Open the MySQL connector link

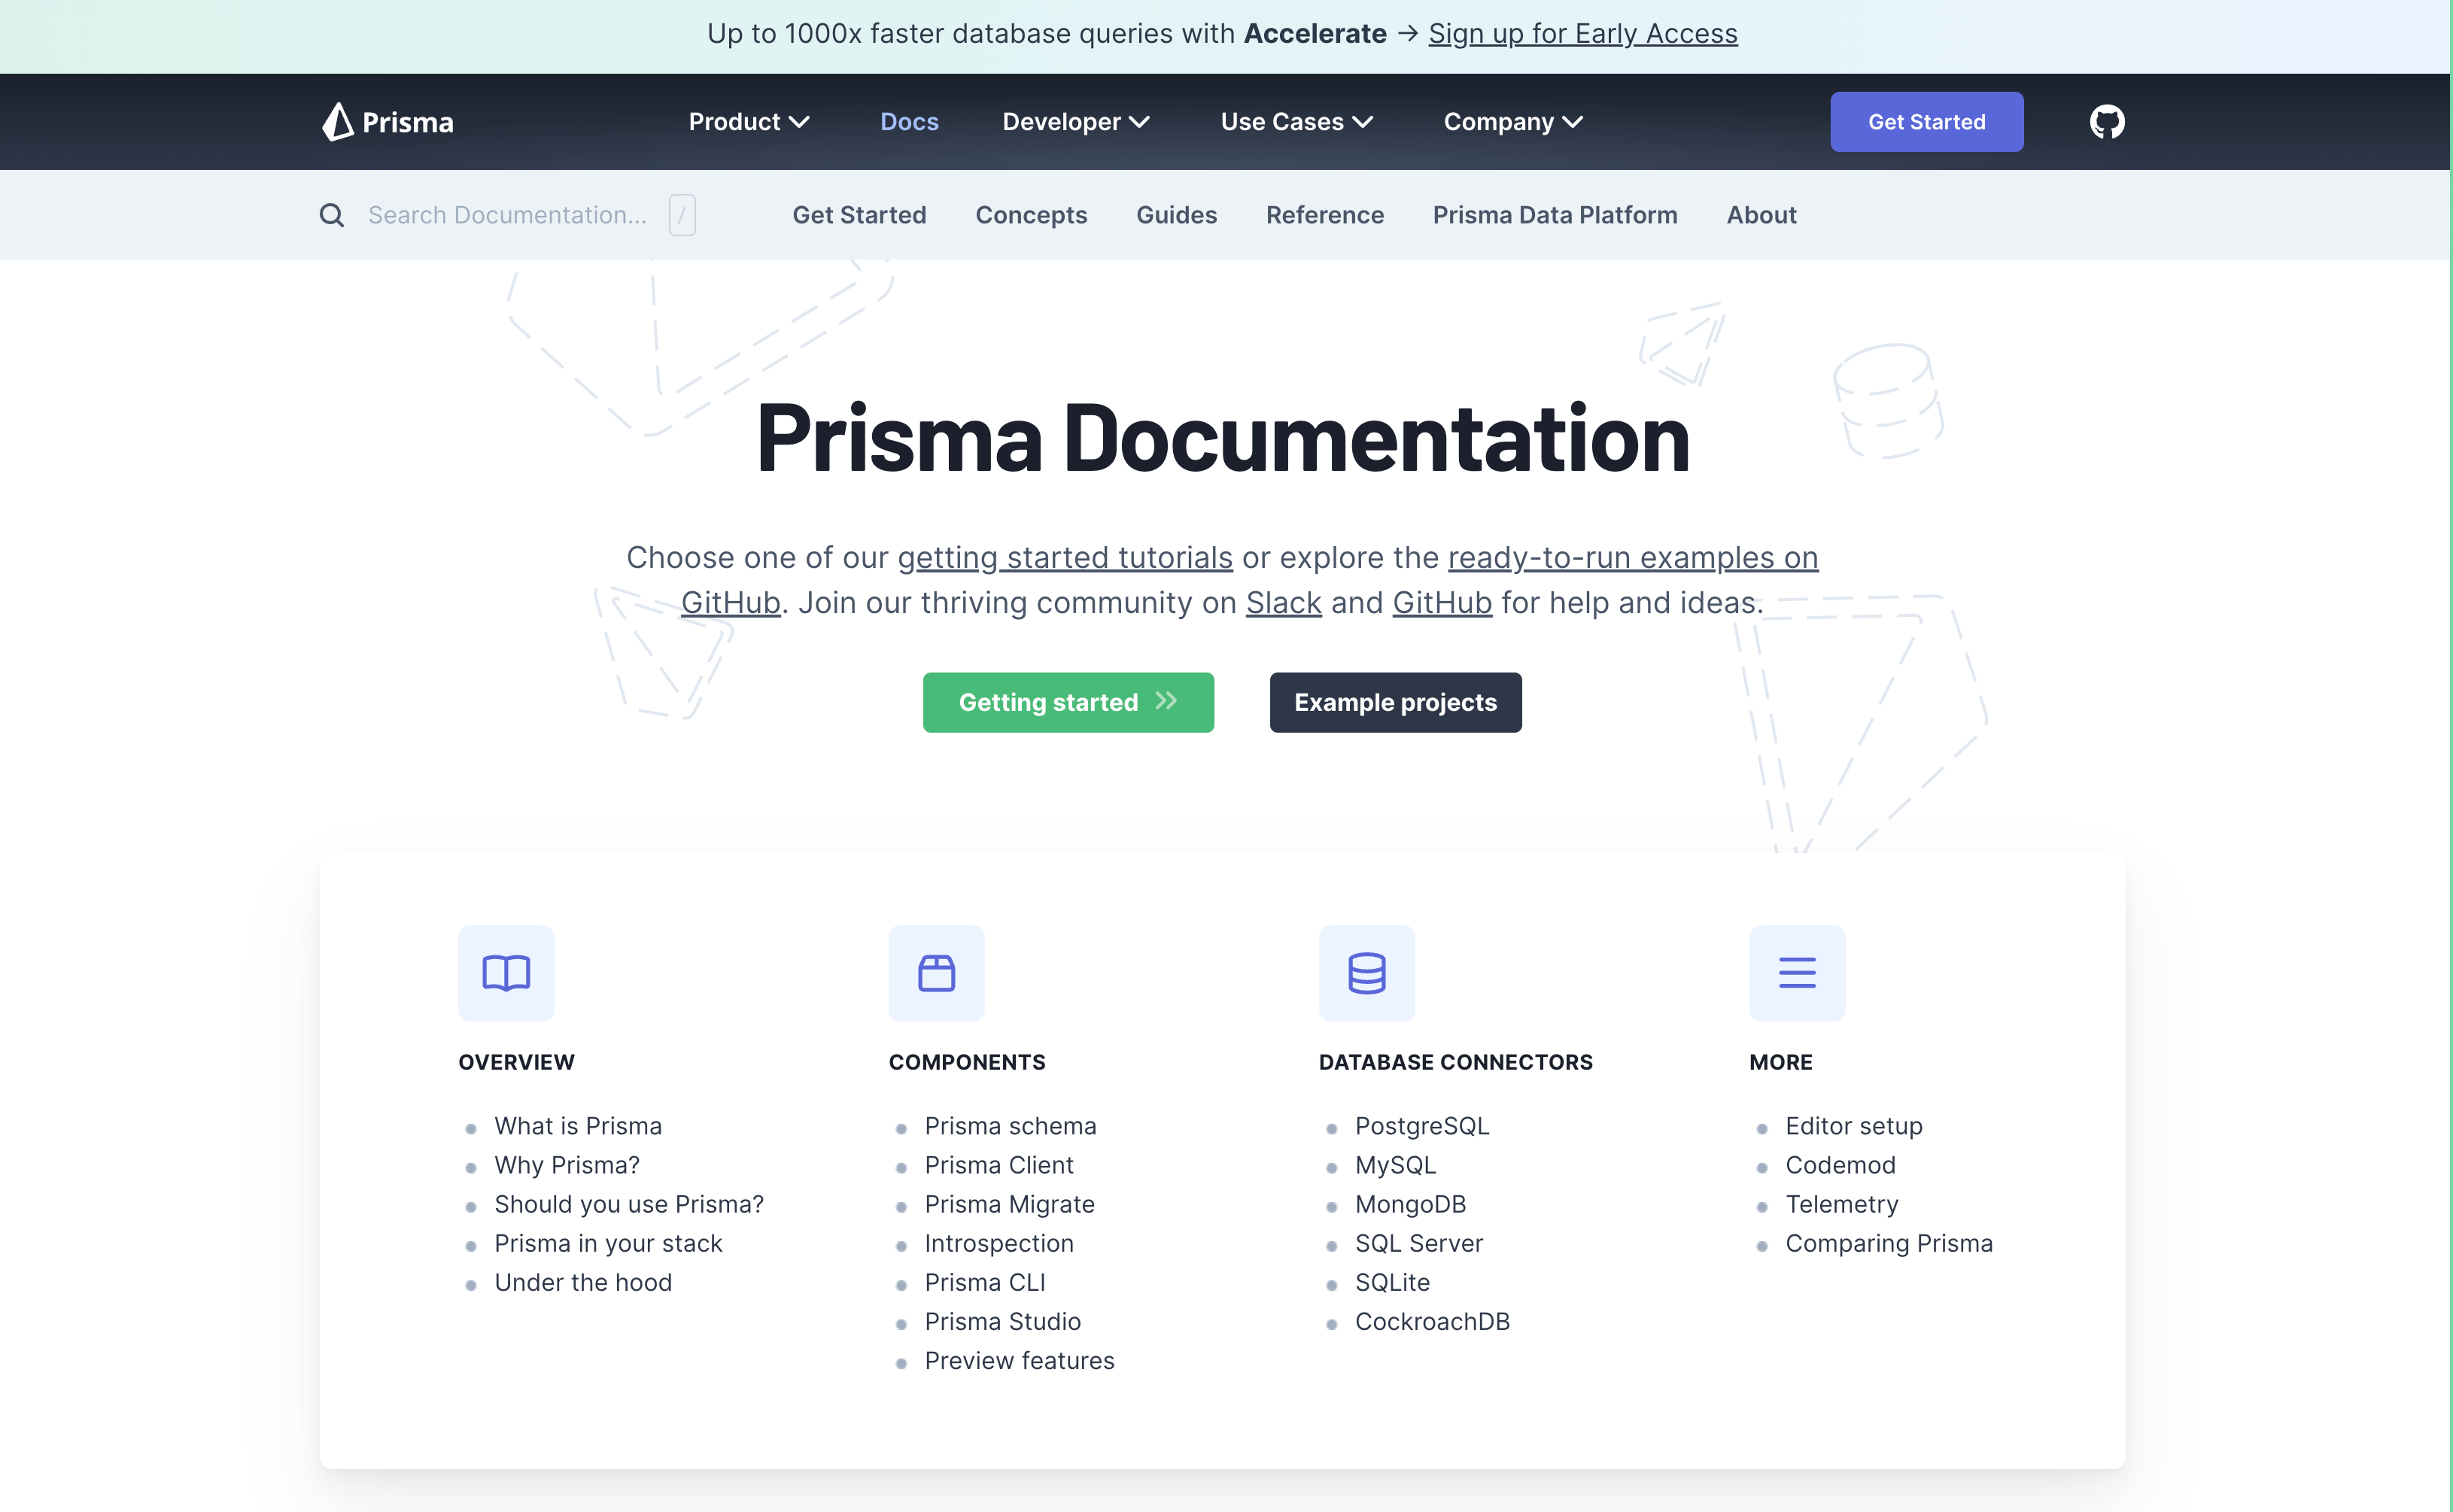coord(1395,1165)
